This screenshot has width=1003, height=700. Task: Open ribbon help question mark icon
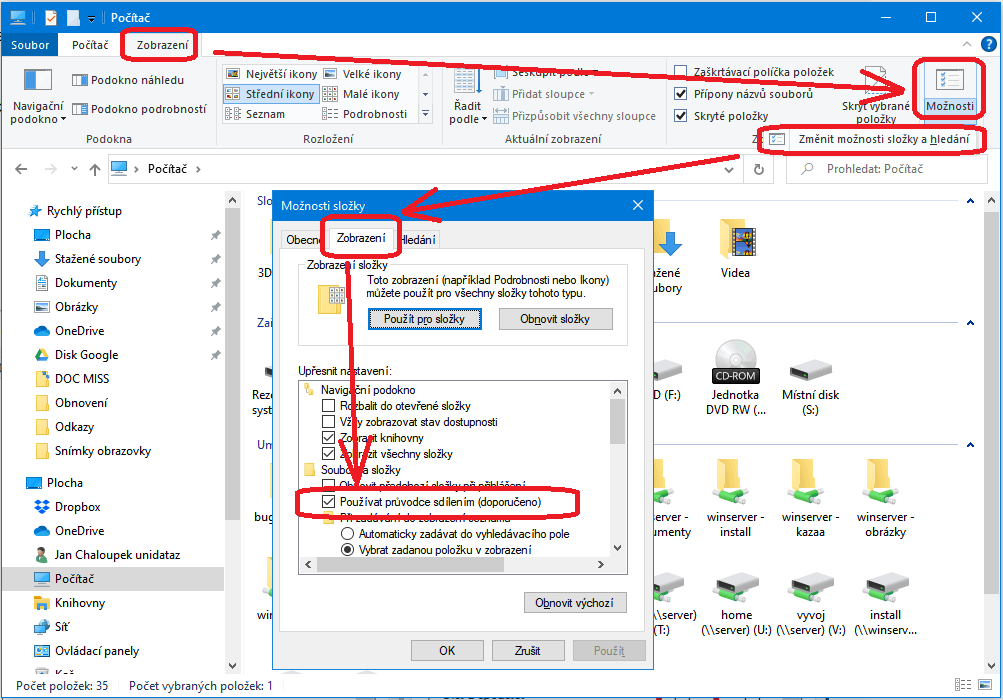[x=988, y=44]
